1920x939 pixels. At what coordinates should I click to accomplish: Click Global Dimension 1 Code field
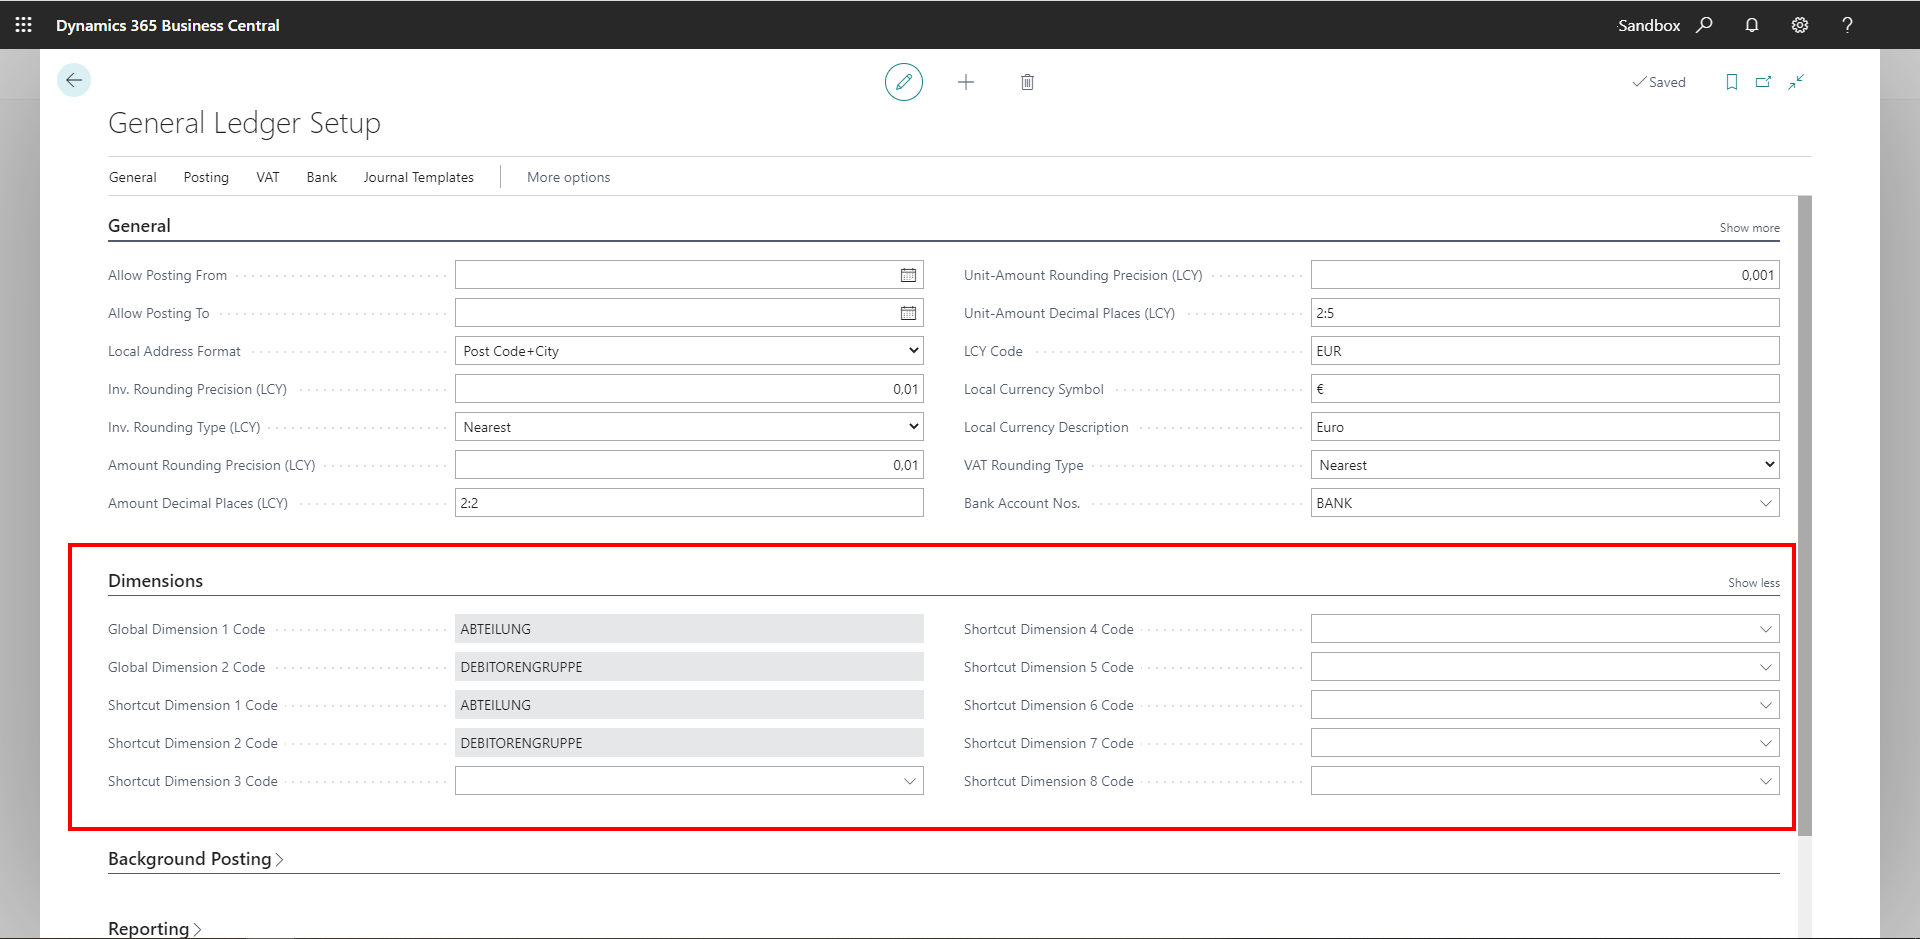[x=689, y=629]
